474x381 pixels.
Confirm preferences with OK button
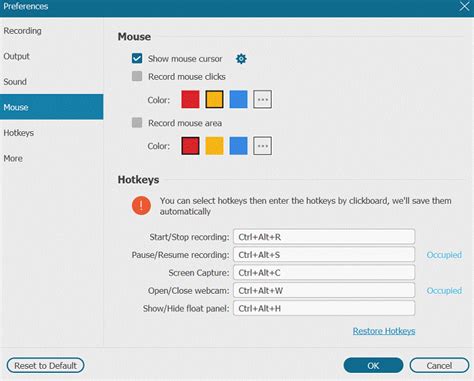click(373, 366)
